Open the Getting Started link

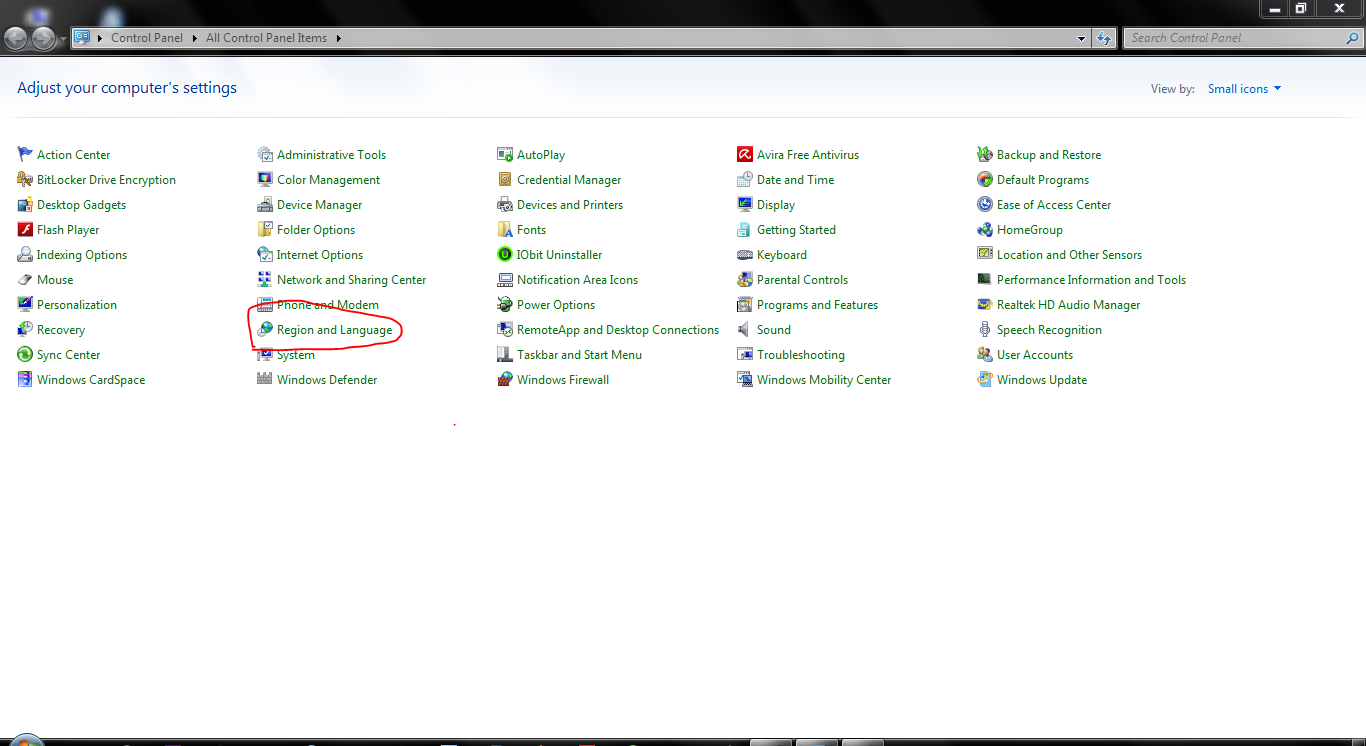796,229
